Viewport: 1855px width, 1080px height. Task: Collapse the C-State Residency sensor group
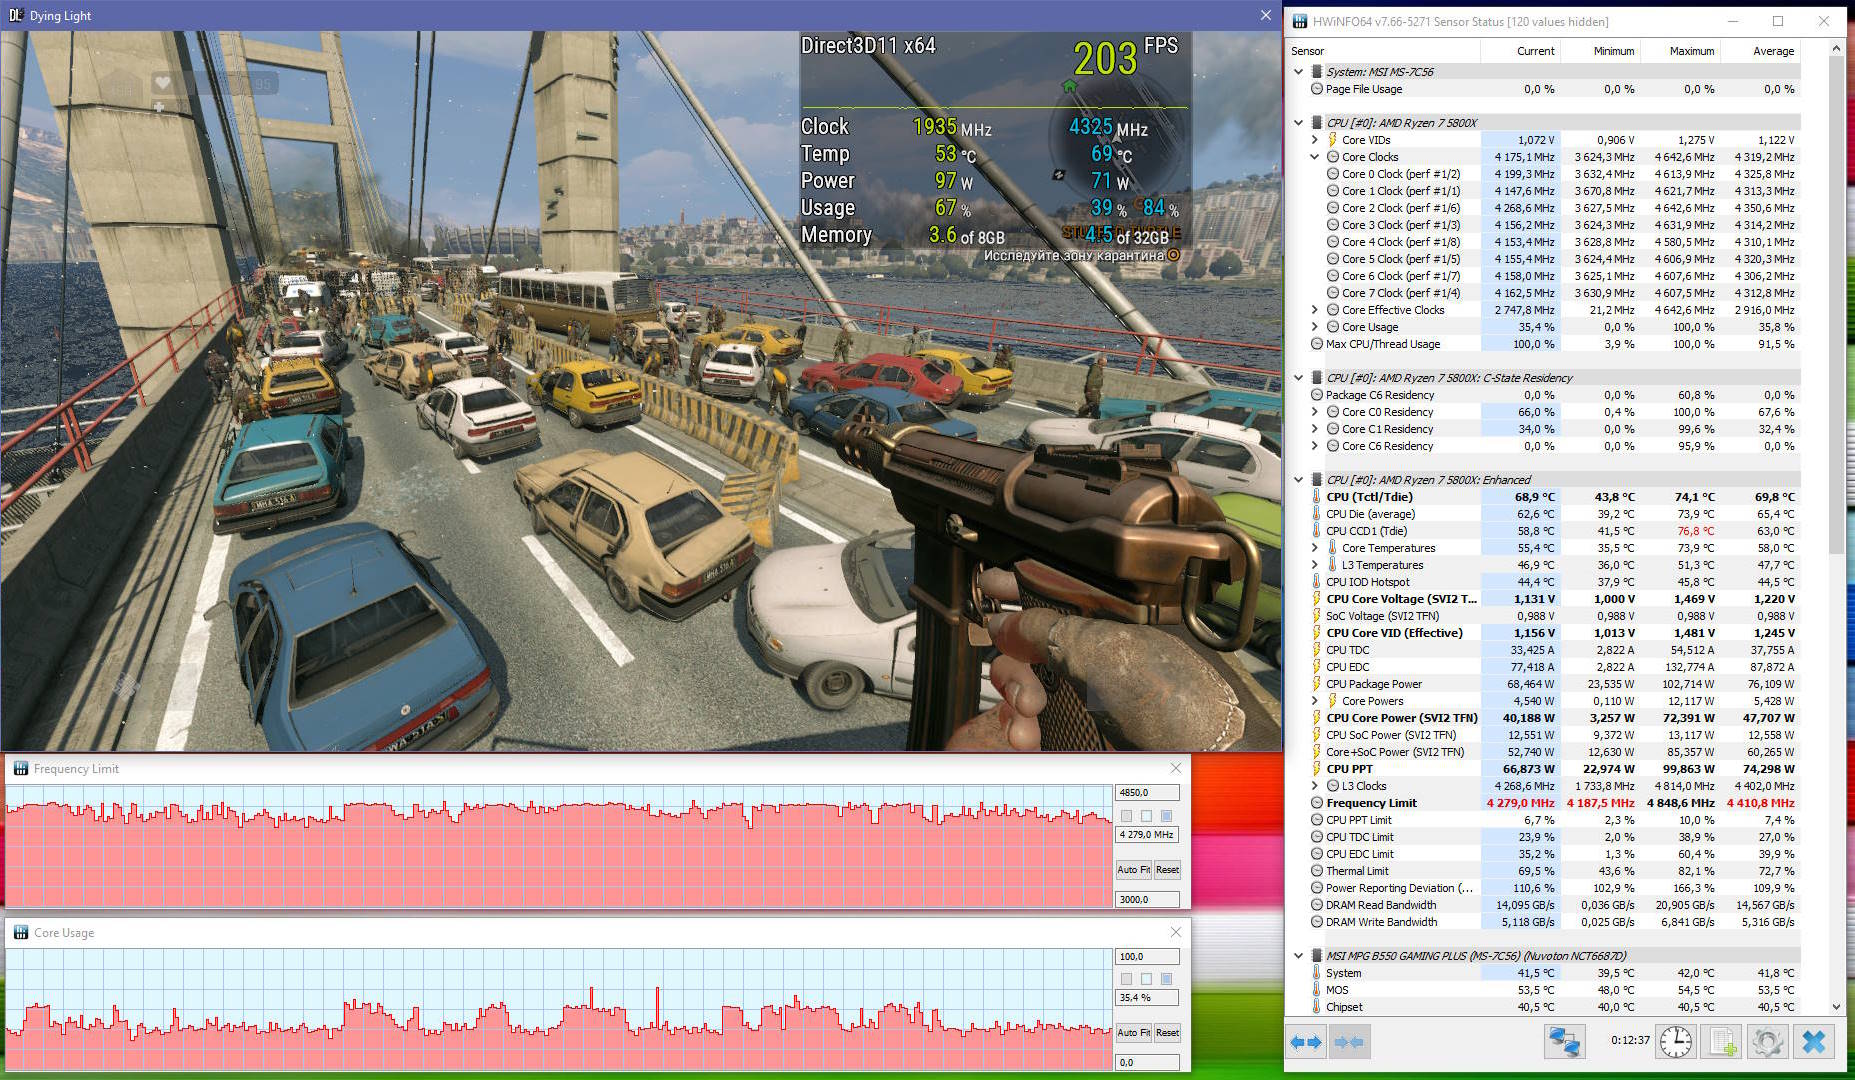pos(1298,378)
